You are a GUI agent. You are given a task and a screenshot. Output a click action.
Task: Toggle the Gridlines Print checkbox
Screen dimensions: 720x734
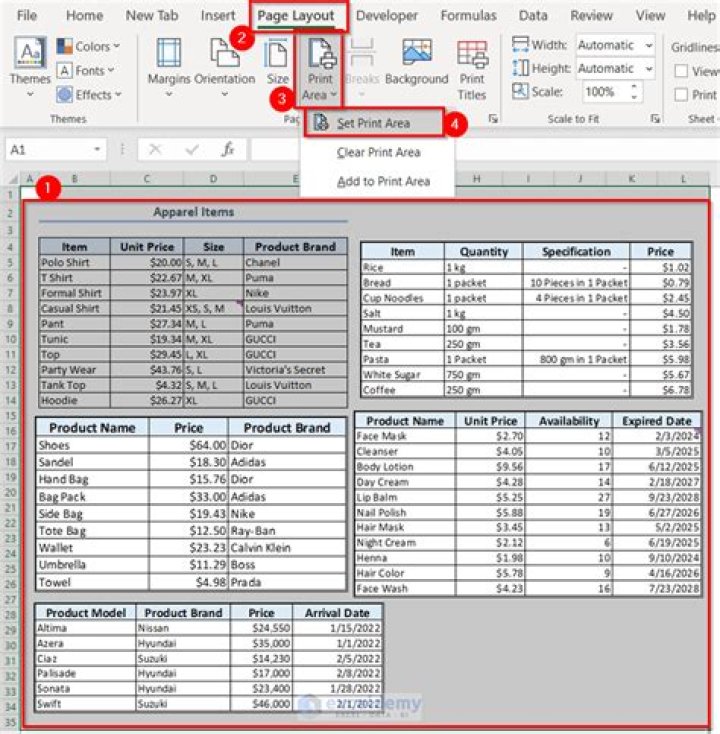click(681, 95)
